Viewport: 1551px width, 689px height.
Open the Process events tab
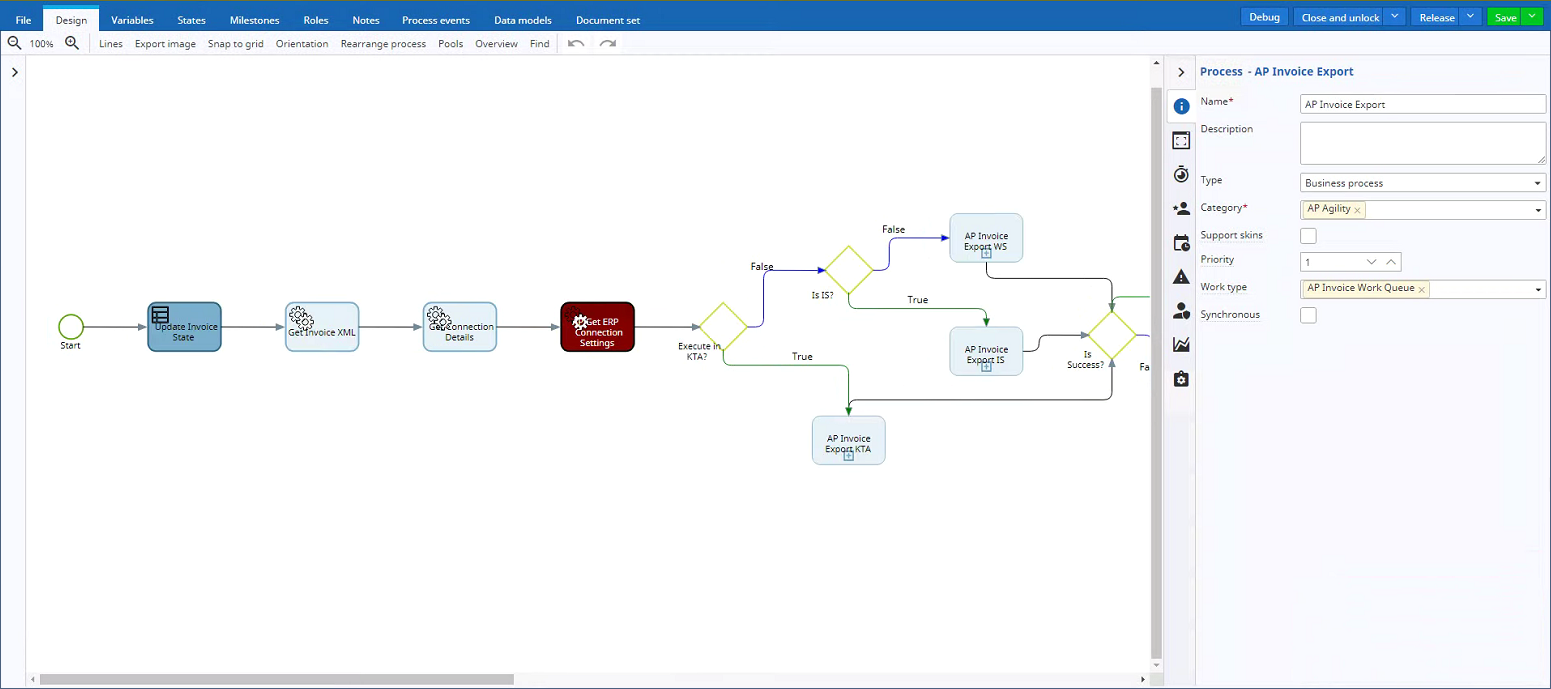pos(435,20)
